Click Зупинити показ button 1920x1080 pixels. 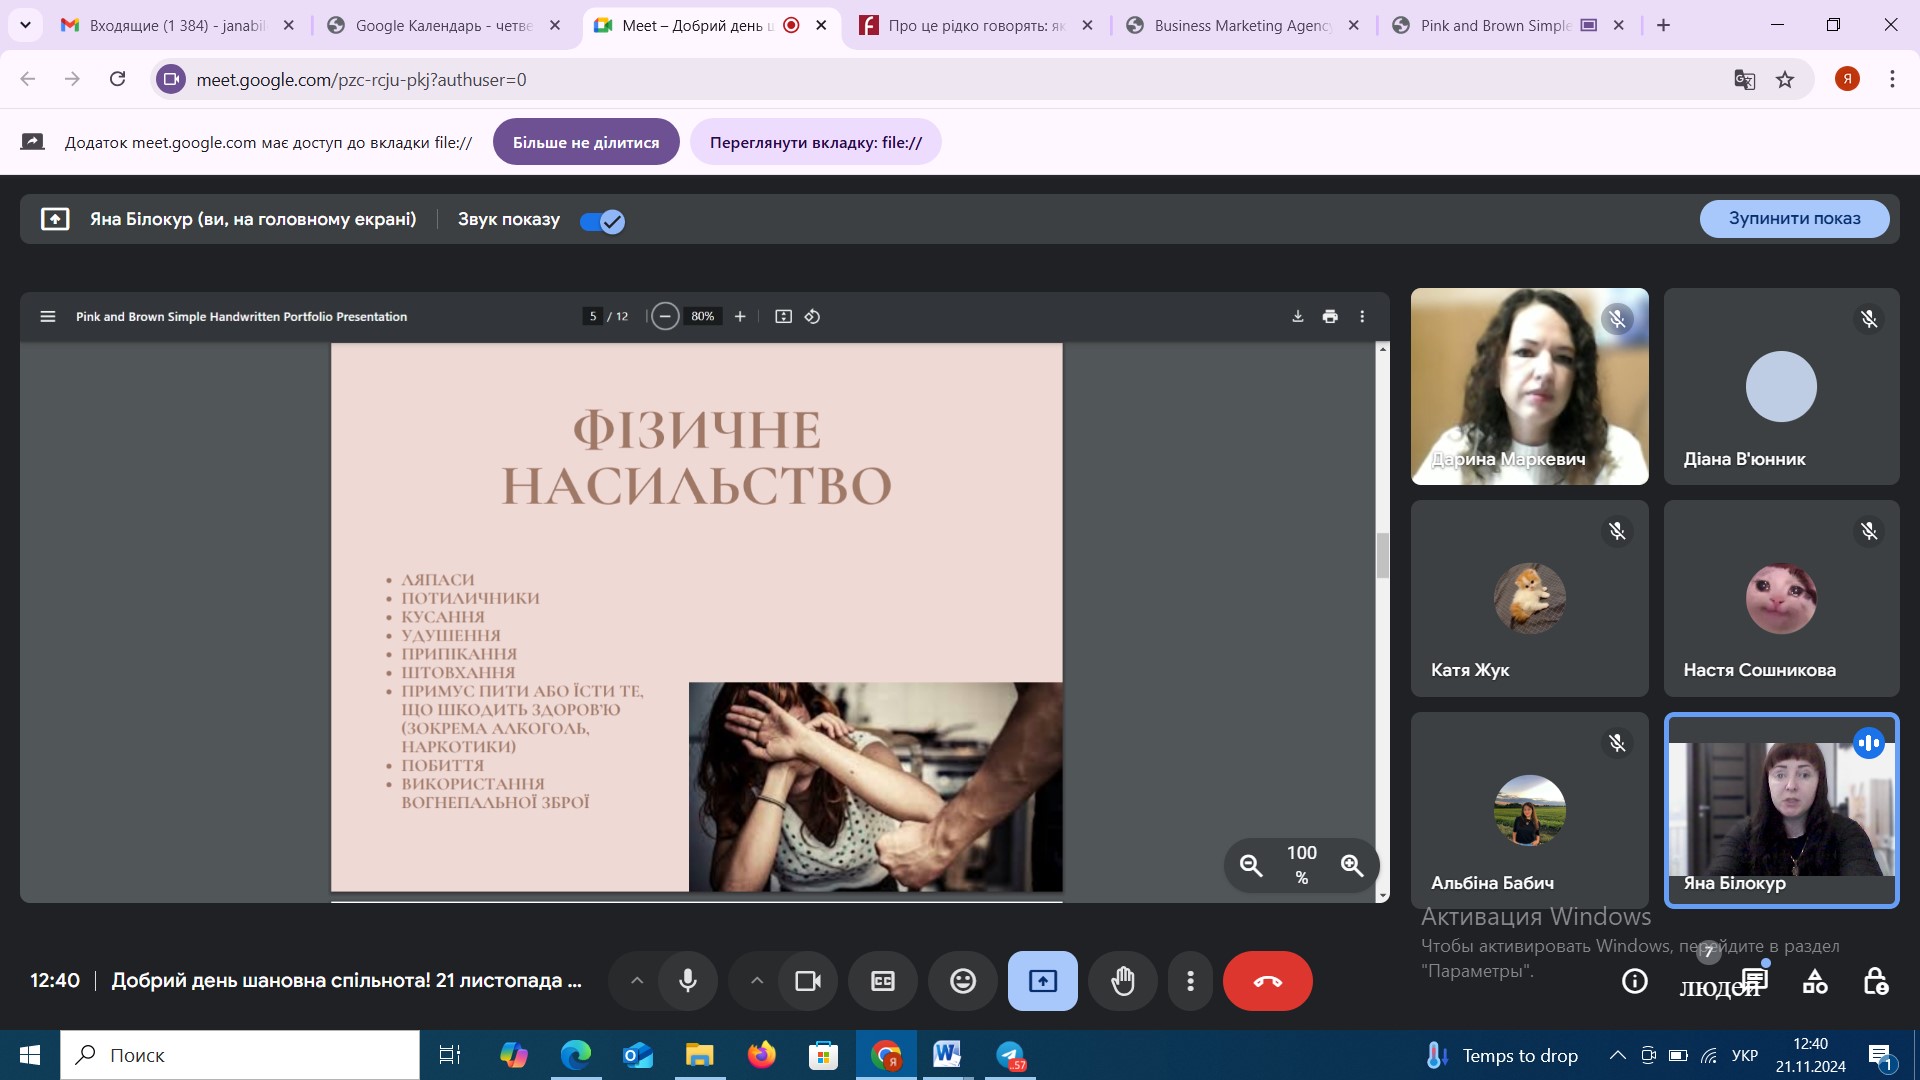click(x=1794, y=219)
